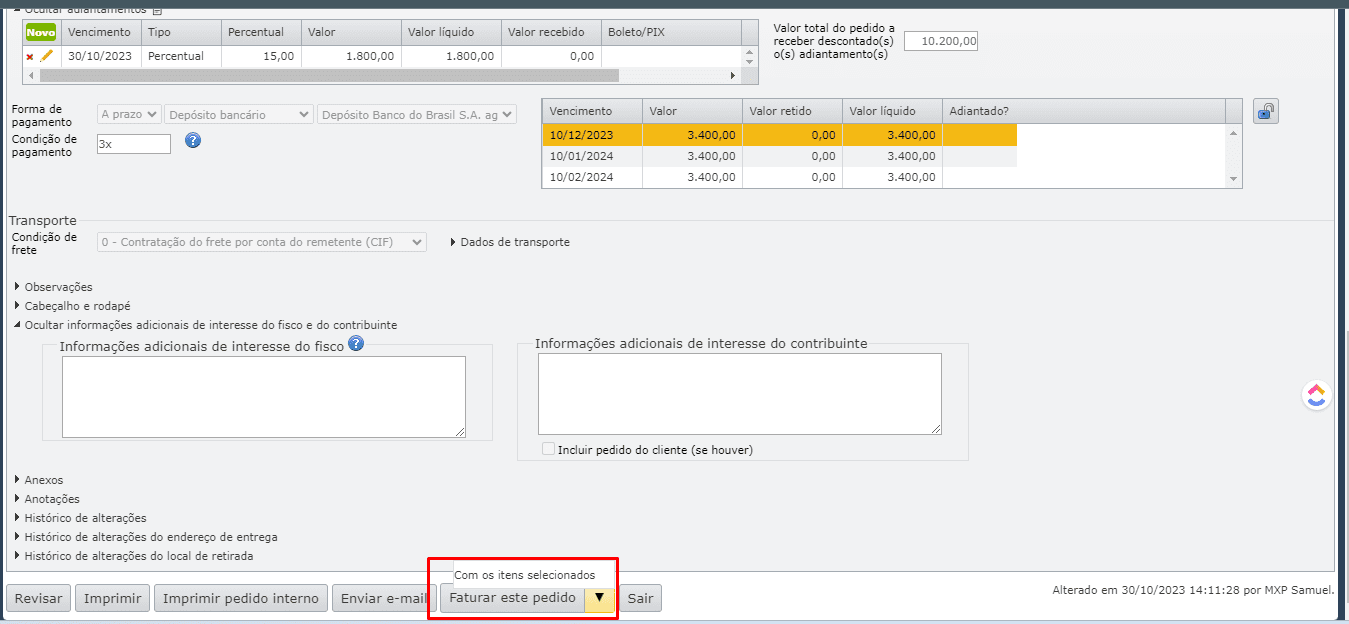
Task: Click informações de interesse do fisco textarea
Action: (264, 397)
